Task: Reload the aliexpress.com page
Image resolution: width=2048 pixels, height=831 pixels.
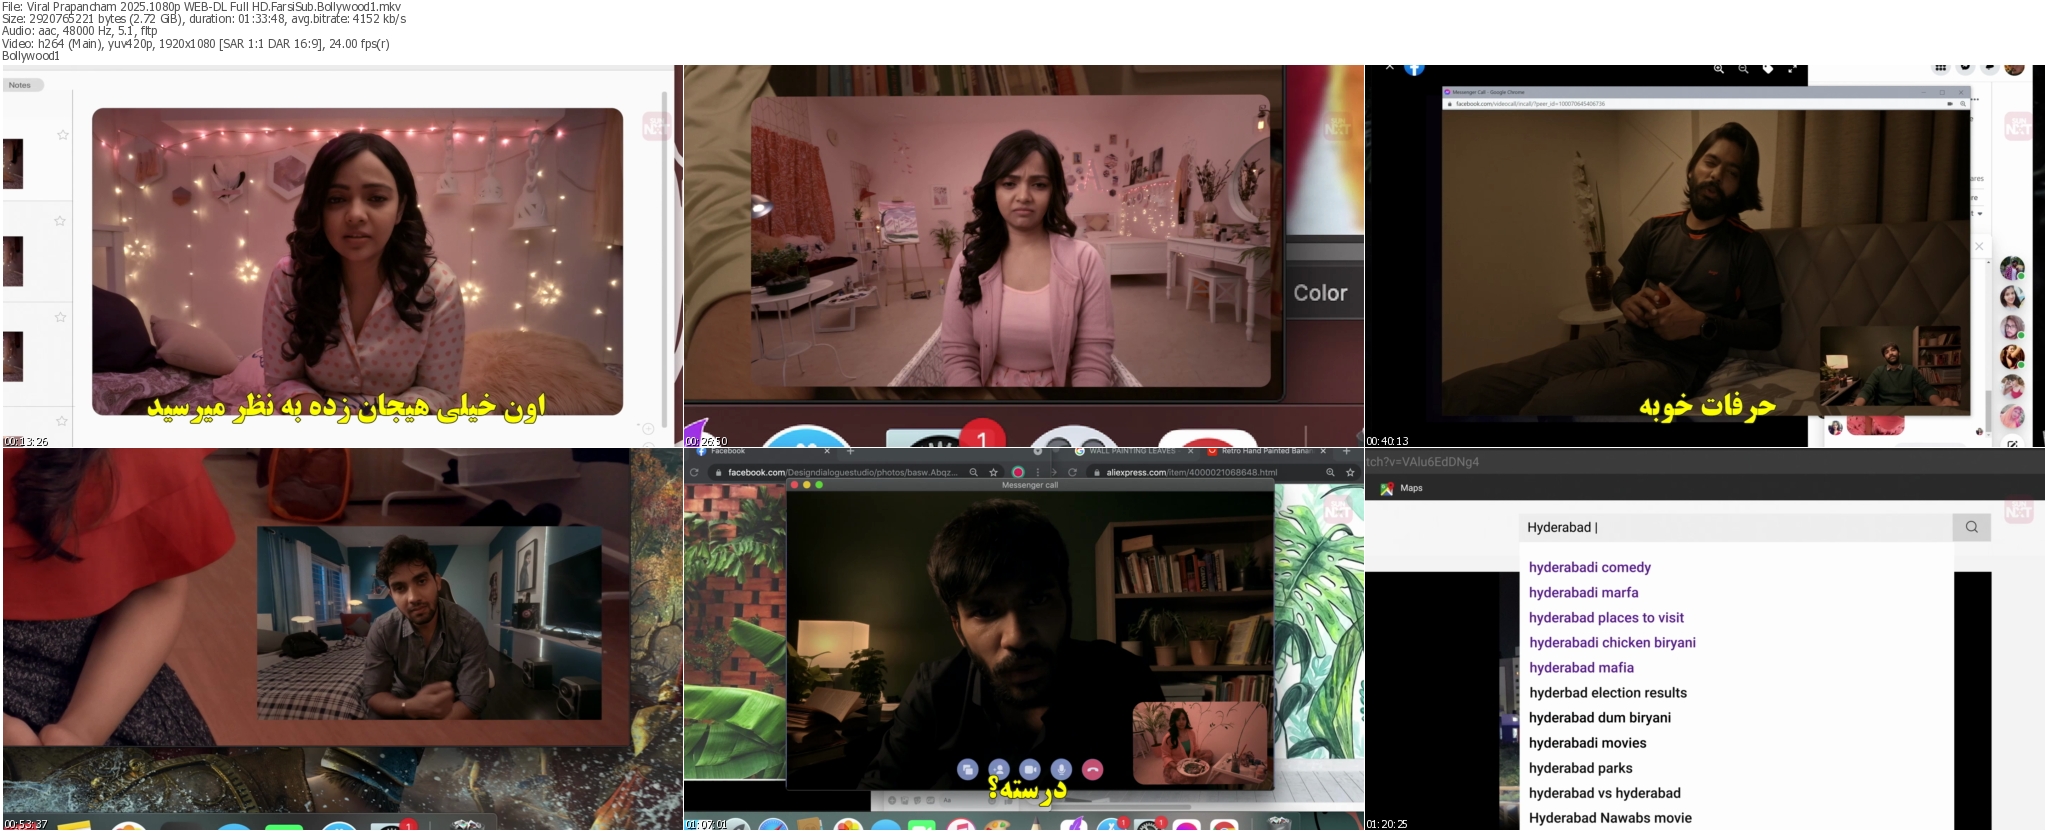Action: click(x=1072, y=472)
